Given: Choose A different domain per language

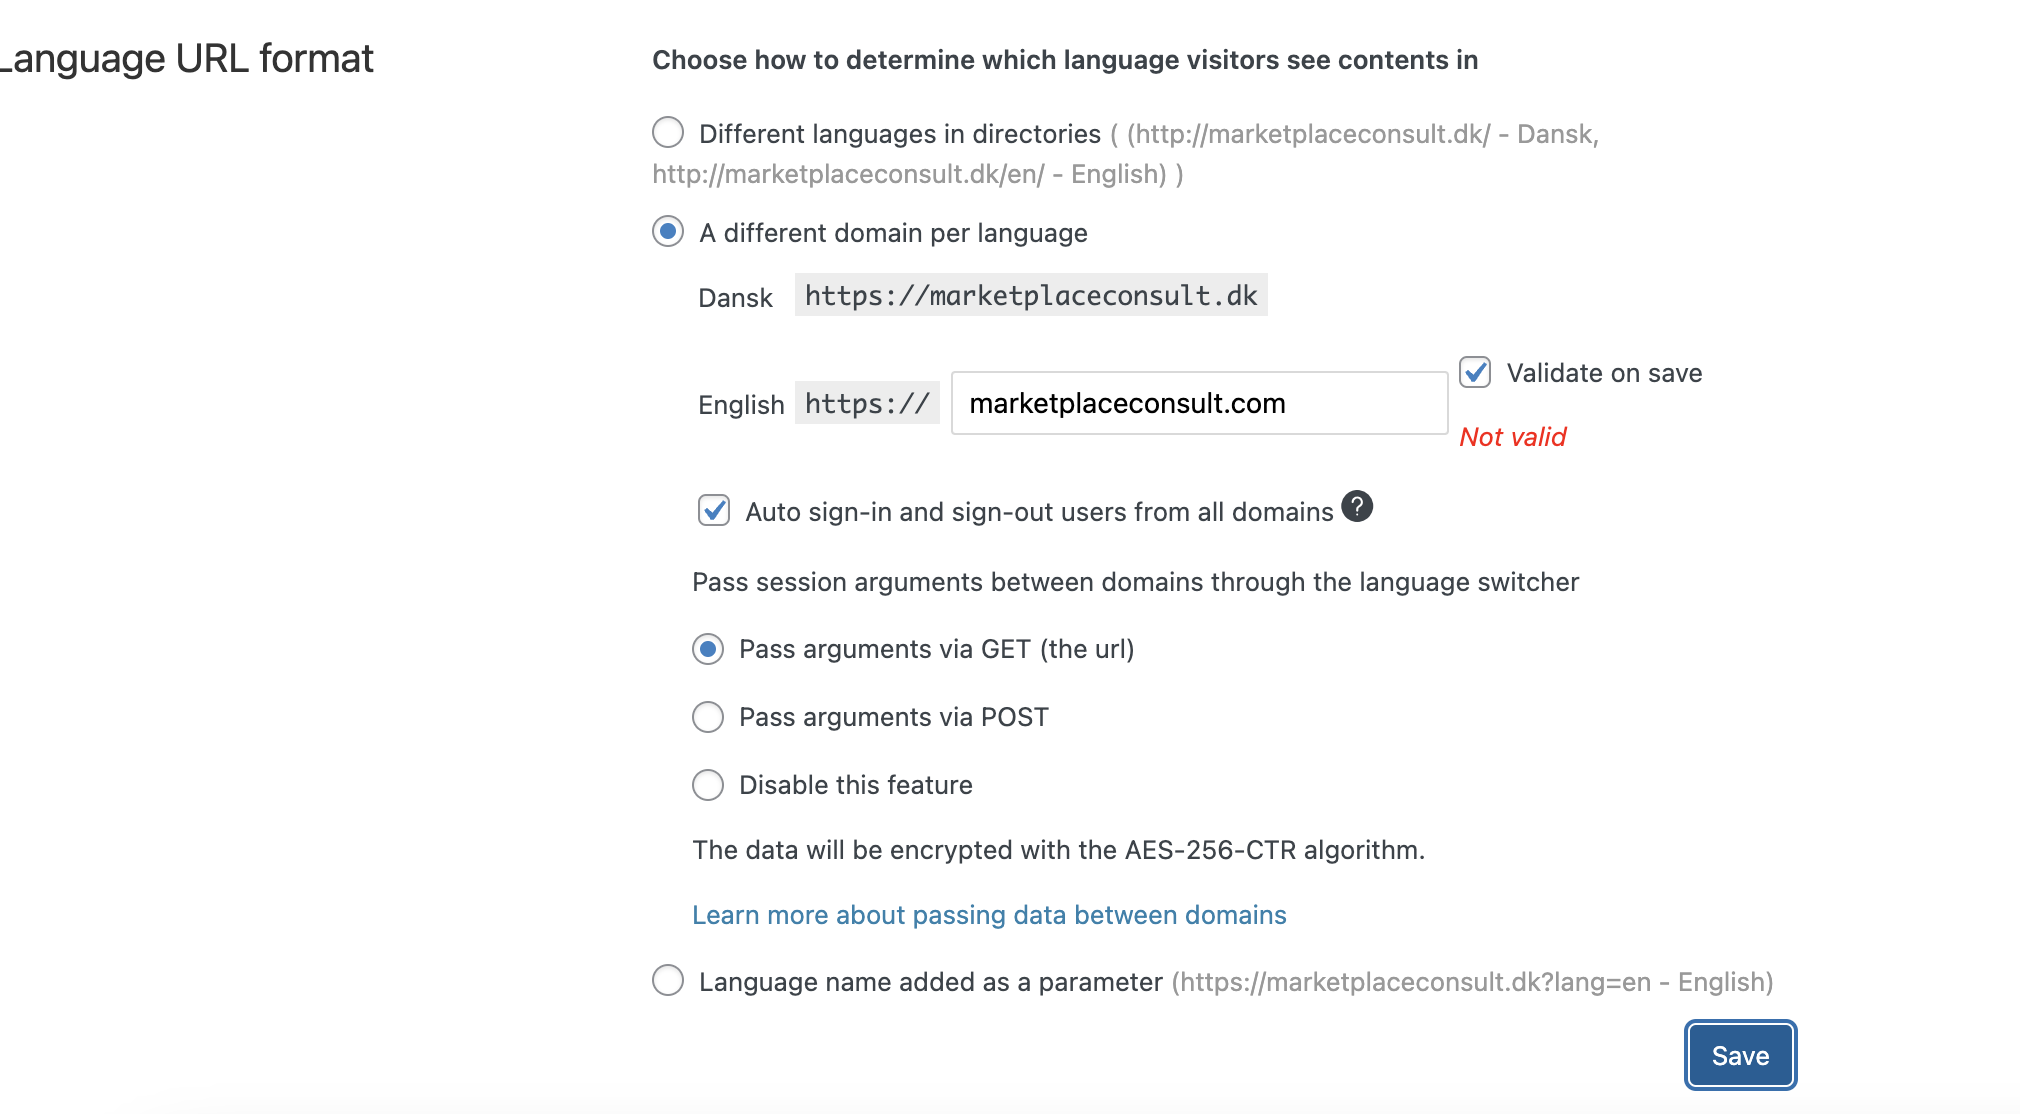Looking at the screenshot, I should pyautogui.click(x=668, y=231).
